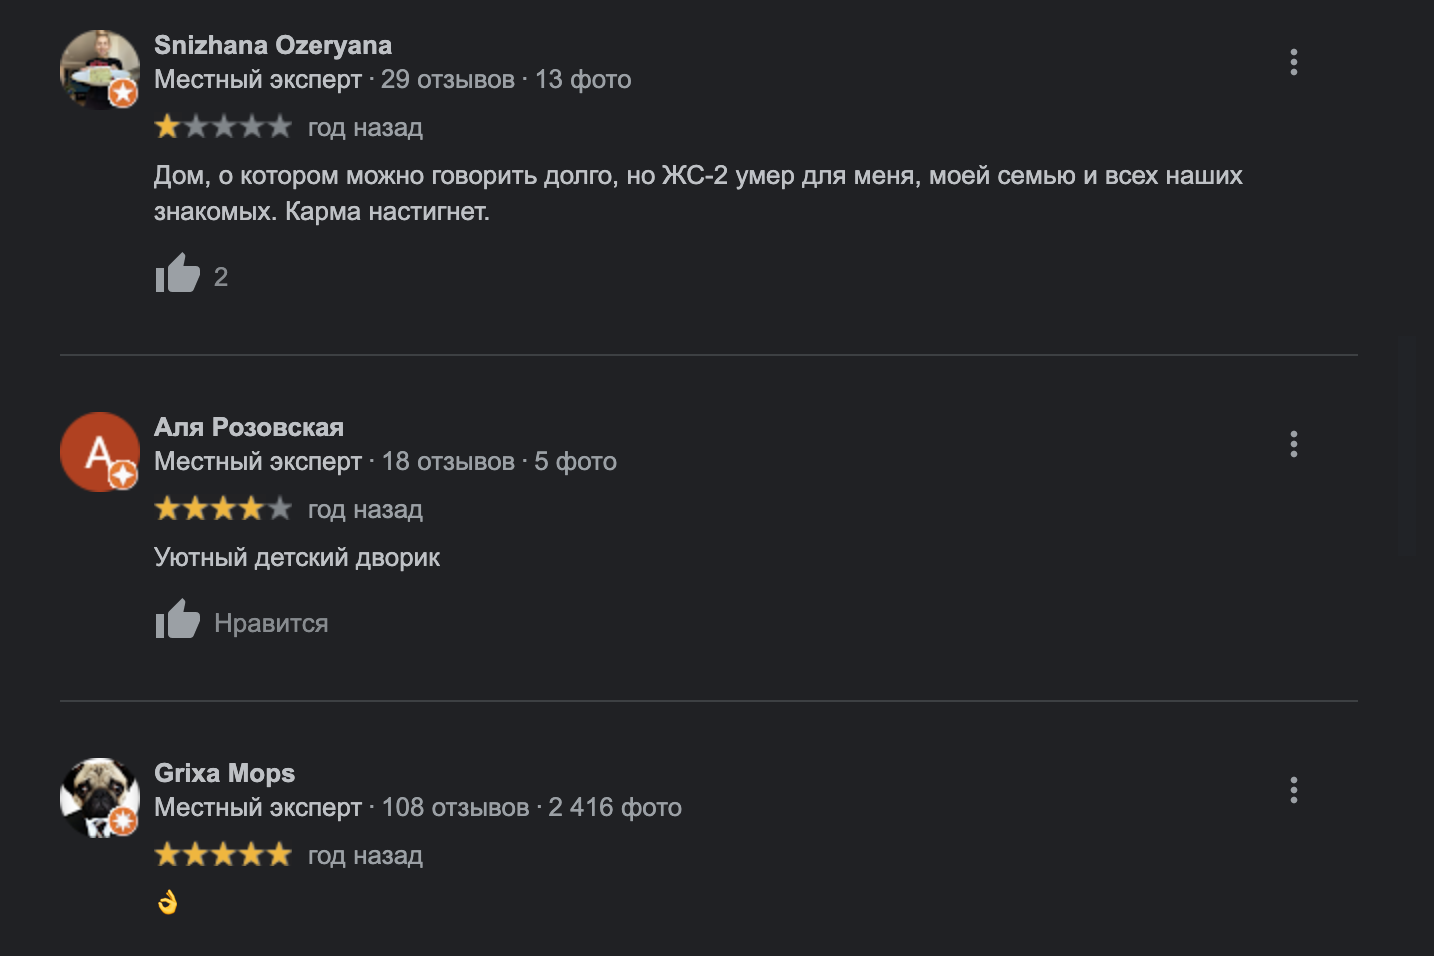The height and width of the screenshot is (956, 1434).
Task: Click "108 отзывов · 2 416 фото" stats
Action: click(531, 807)
